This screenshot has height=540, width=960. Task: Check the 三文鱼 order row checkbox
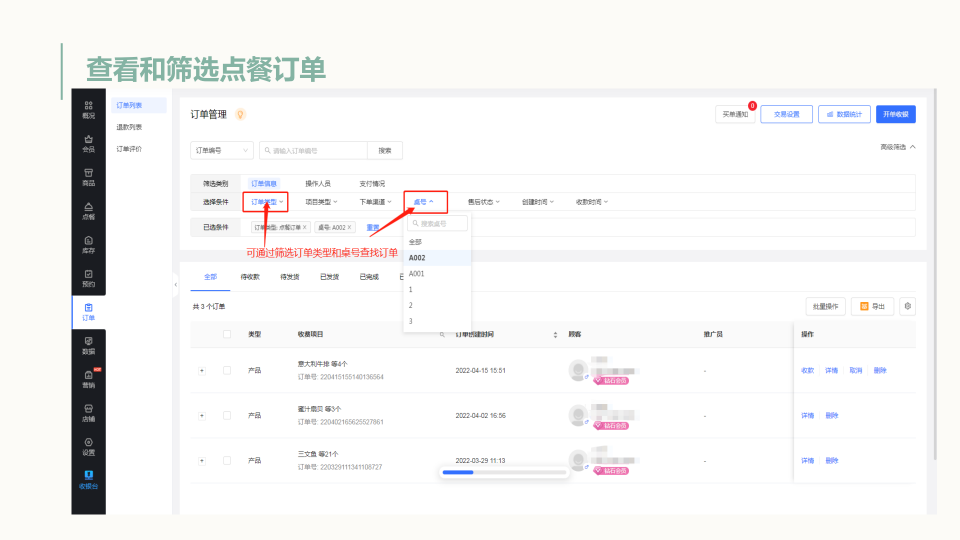click(x=227, y=460)
